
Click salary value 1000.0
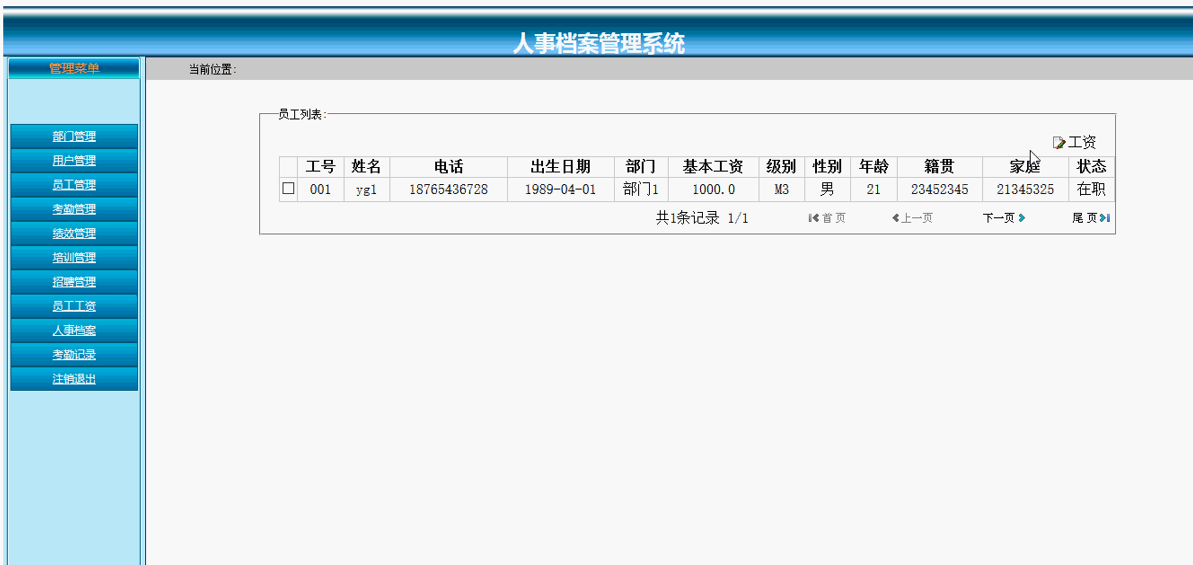pyautogui.click(x=713, y=189)
